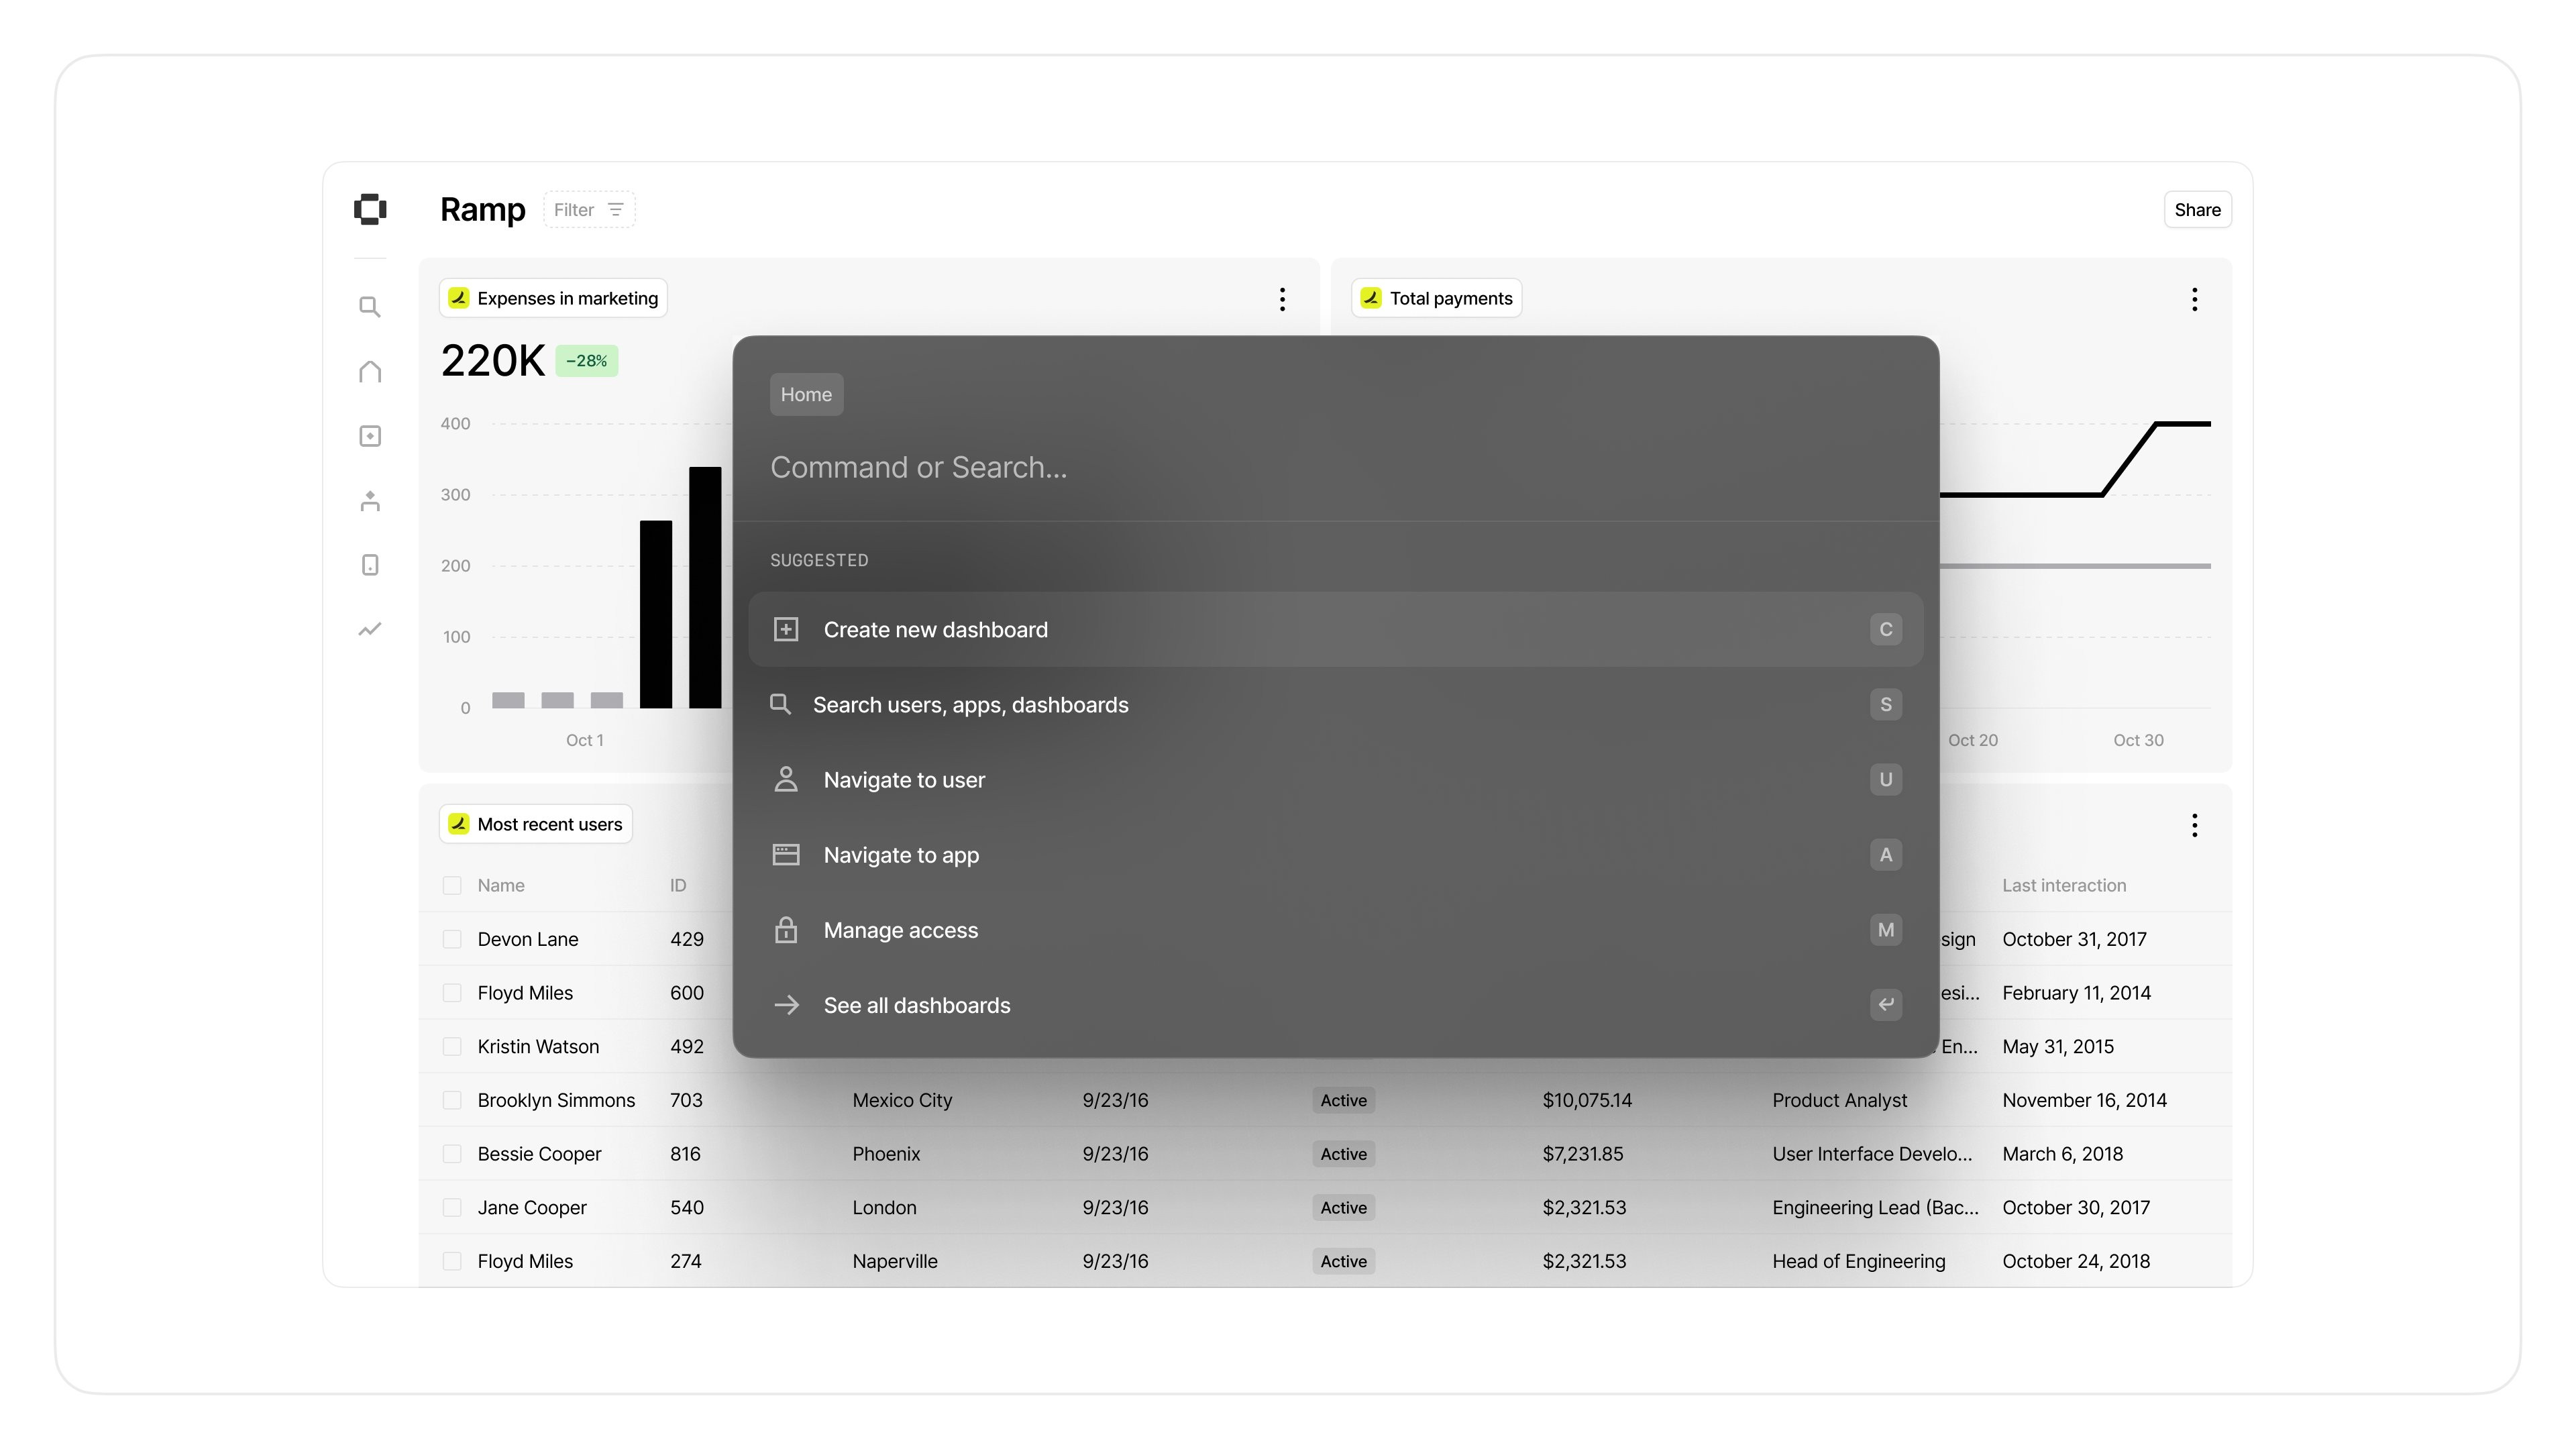Select Brooklyn Simmons row checkbox
The height and width of the screenshot is (1449, 2576).
click(x=452, y=1100)
